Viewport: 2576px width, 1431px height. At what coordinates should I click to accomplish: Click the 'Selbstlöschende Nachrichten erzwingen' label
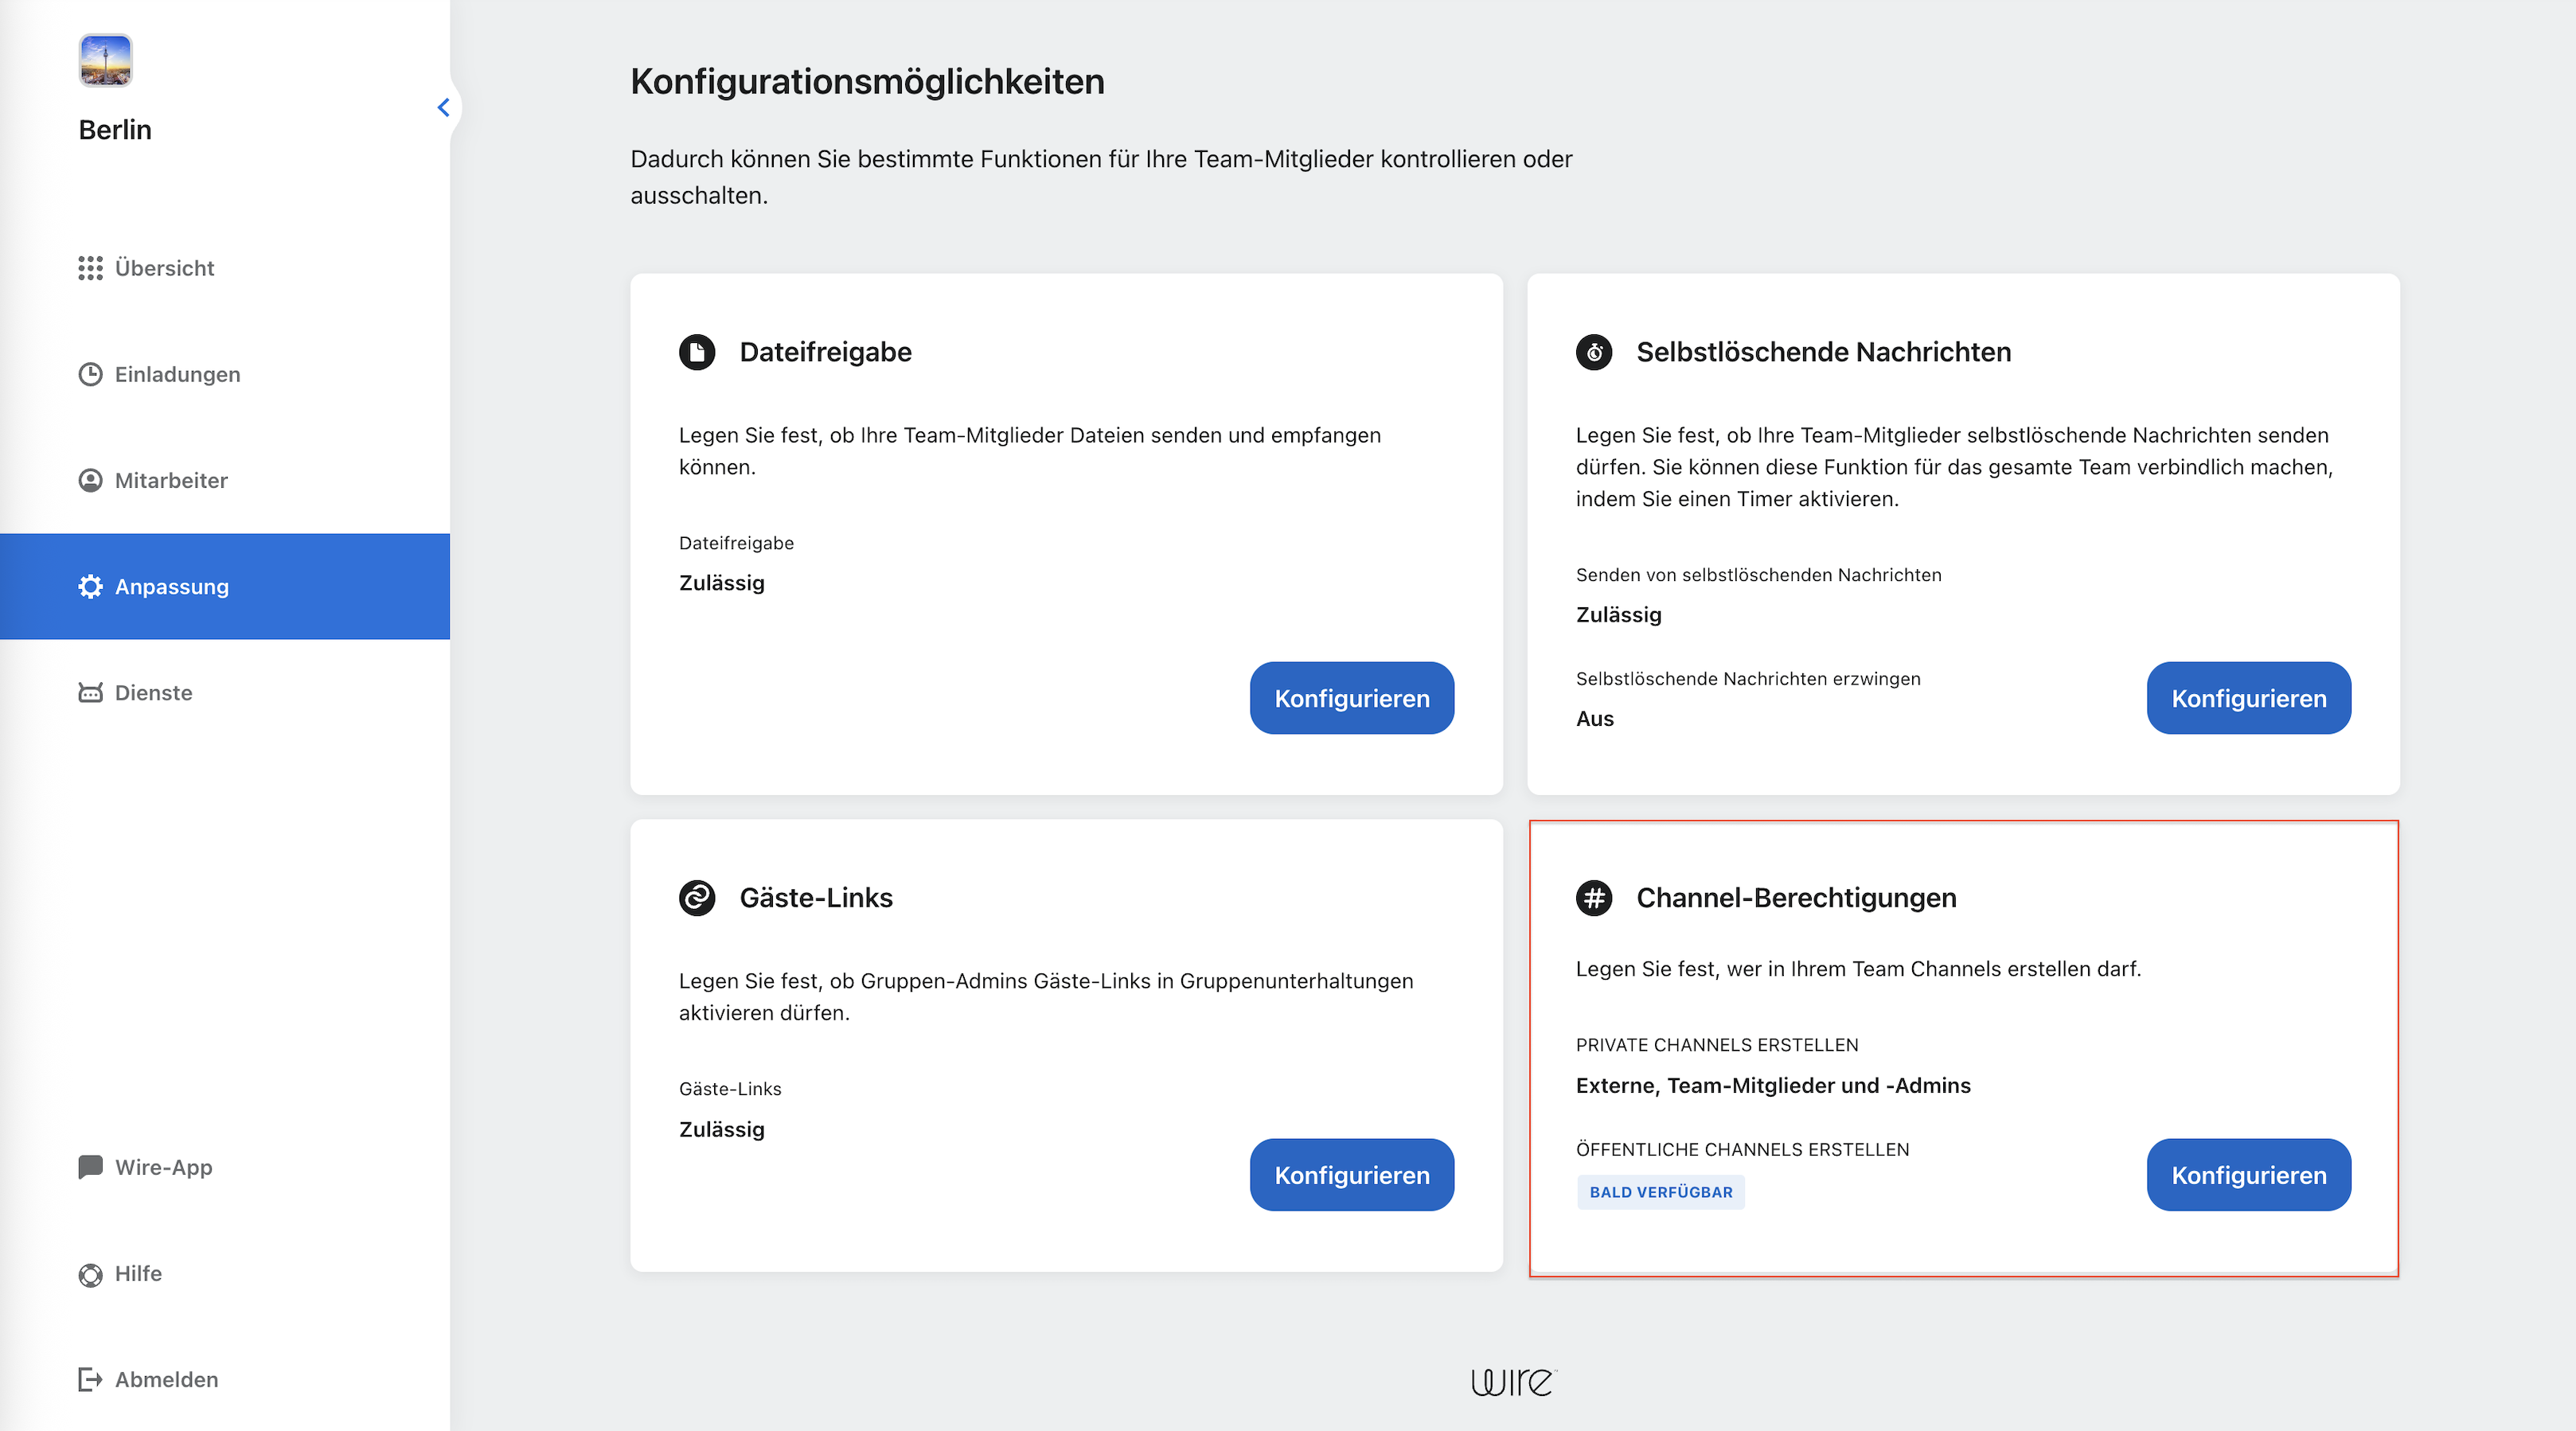[x=1748, y=679]
